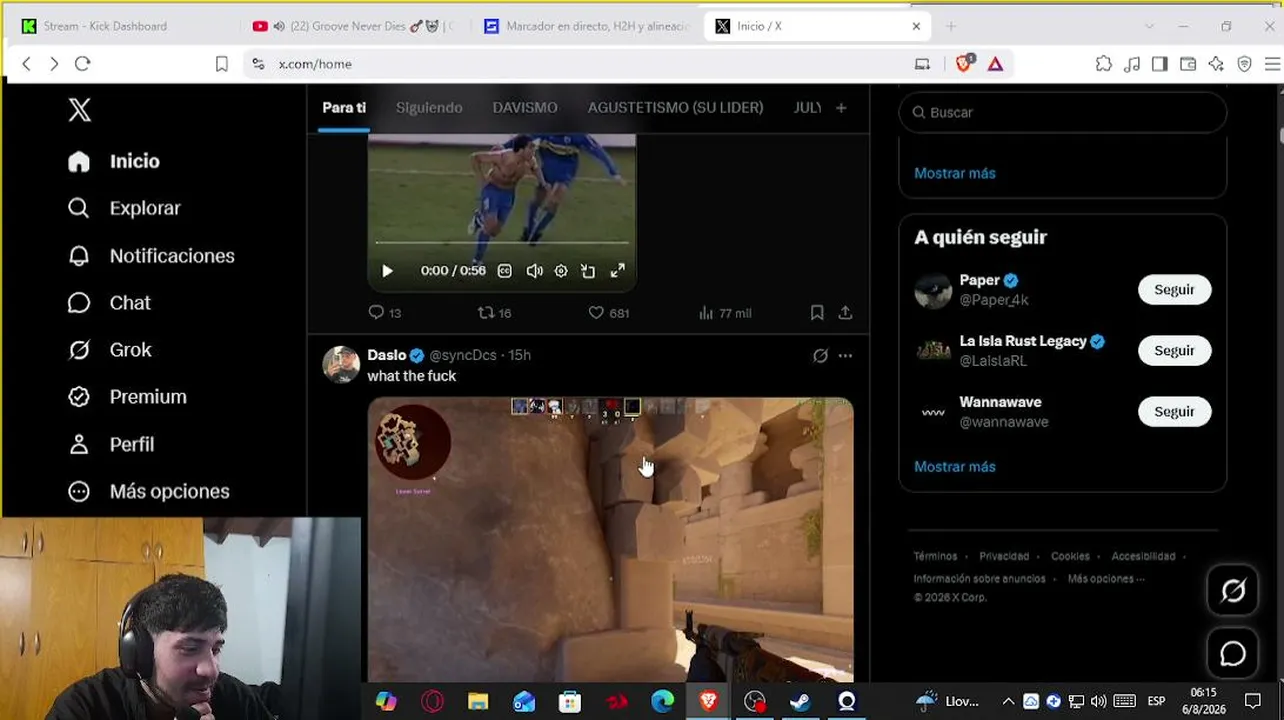Screen dimensions: 1284x720
Task: Click the X logo in the sidebar
Action: pos(79,110)
